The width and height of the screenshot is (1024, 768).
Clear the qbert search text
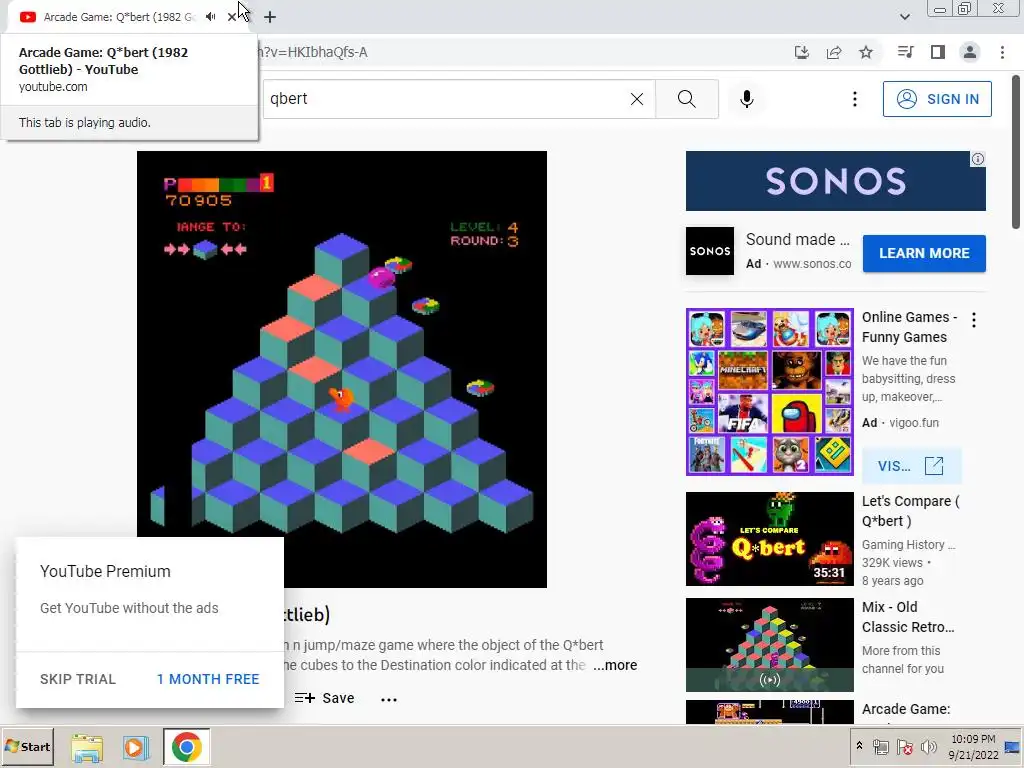click(x=637, y=99)
